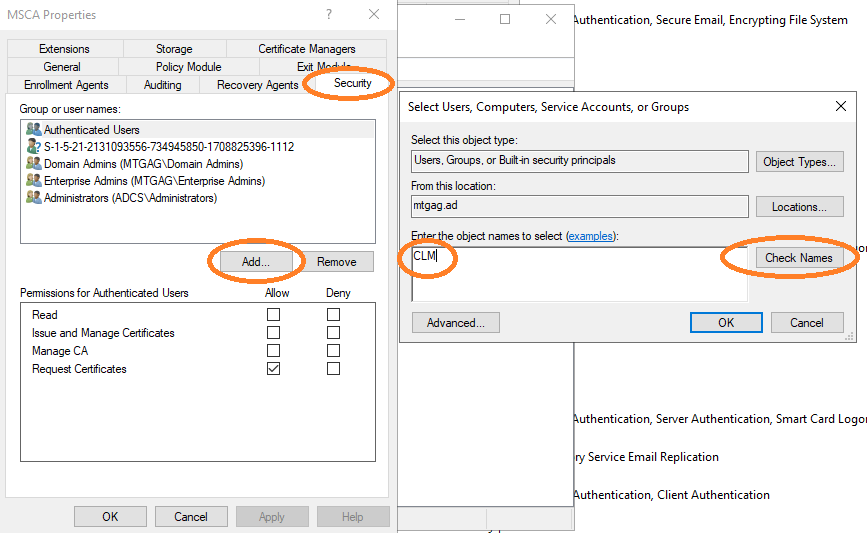867x533 pixels.
Task: Open the Object Types... dialog
Action: pos(799,162)
